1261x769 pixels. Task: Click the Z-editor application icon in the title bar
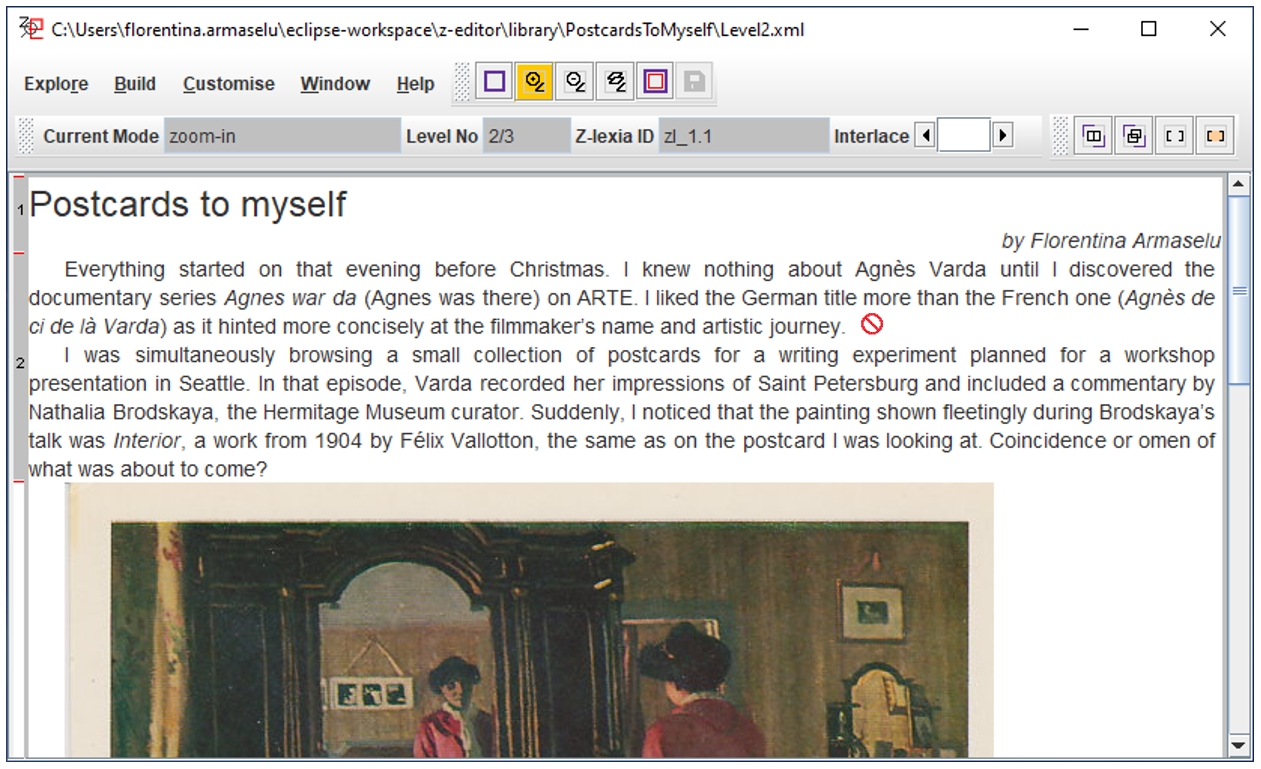(x=32, y=29)
